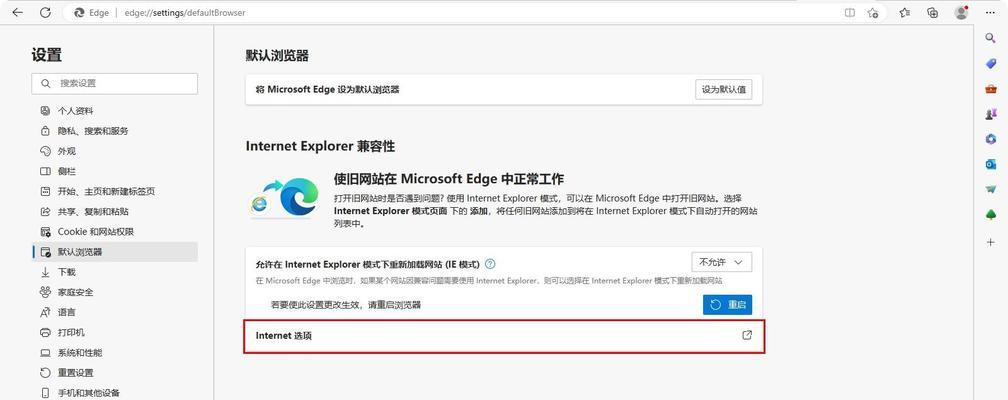Open 手机和其他设备 settings section
The image size is (1008, 400).
[115, 392]
